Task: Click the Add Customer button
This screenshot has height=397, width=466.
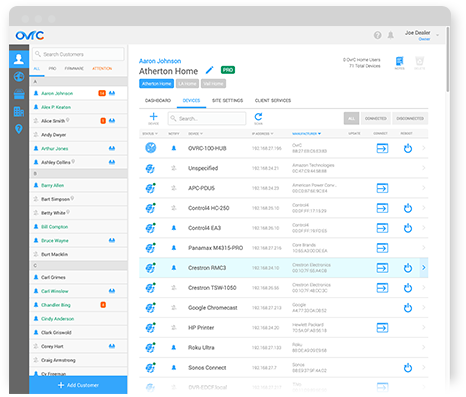Action: click(78, 385)
